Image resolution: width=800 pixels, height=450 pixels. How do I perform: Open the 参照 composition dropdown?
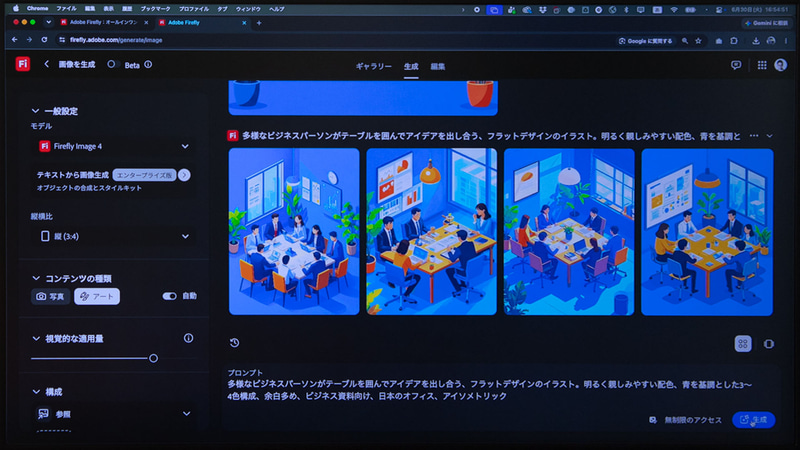113,414
